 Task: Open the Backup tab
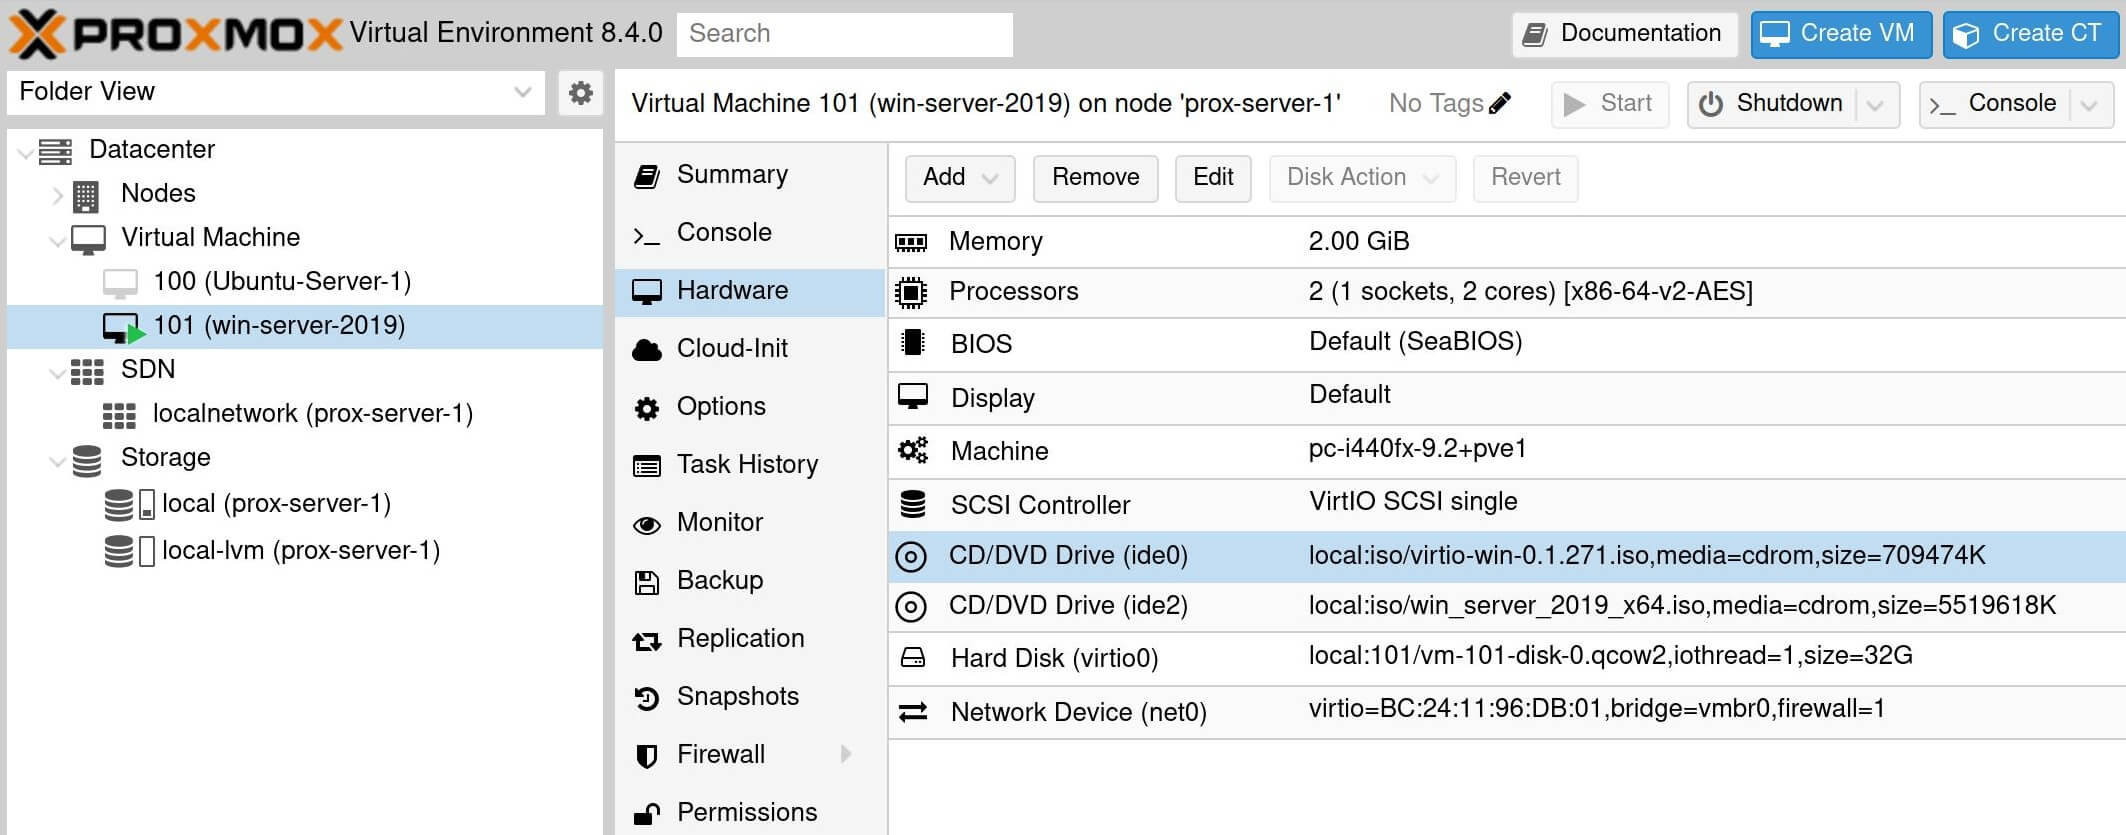(x=750, y=581)
